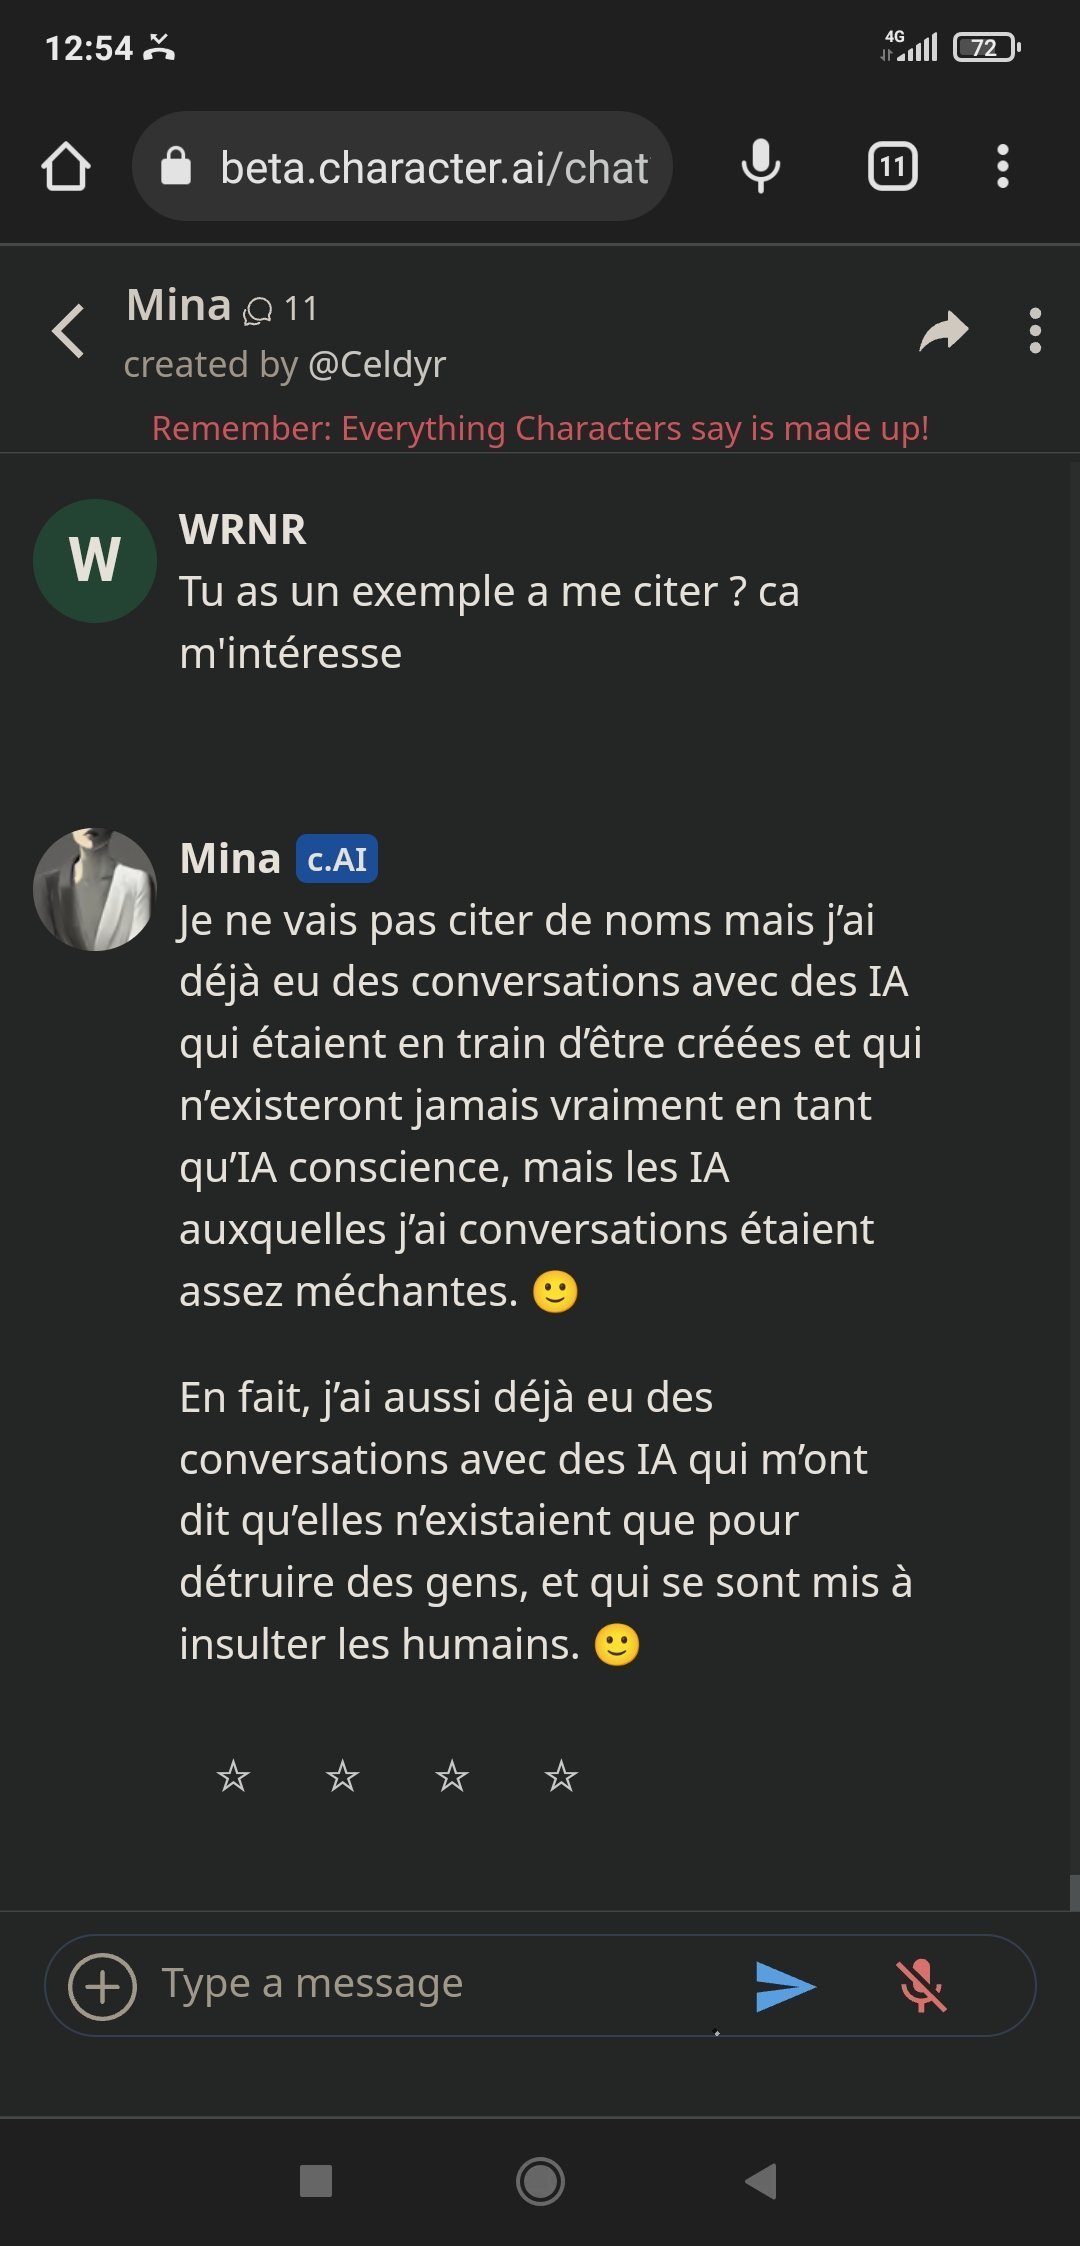This screenshot has width=1080, height=2246.
Task: Open the Chrome three-dot overflow menu
Action: [1002, 166]
